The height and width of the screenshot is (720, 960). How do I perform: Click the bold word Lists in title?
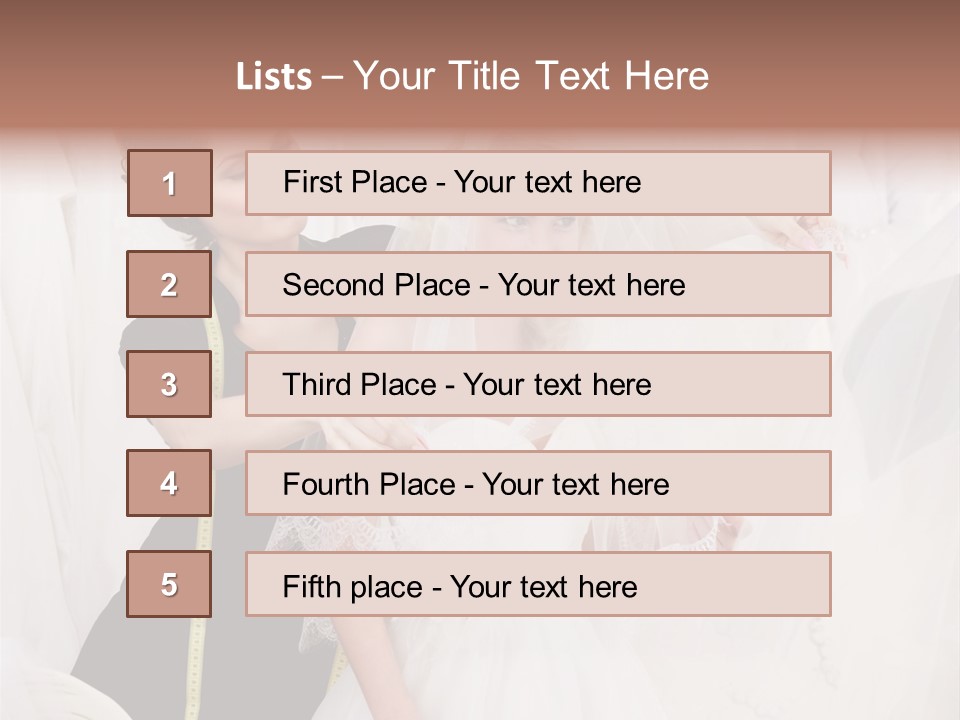(274, 77)
